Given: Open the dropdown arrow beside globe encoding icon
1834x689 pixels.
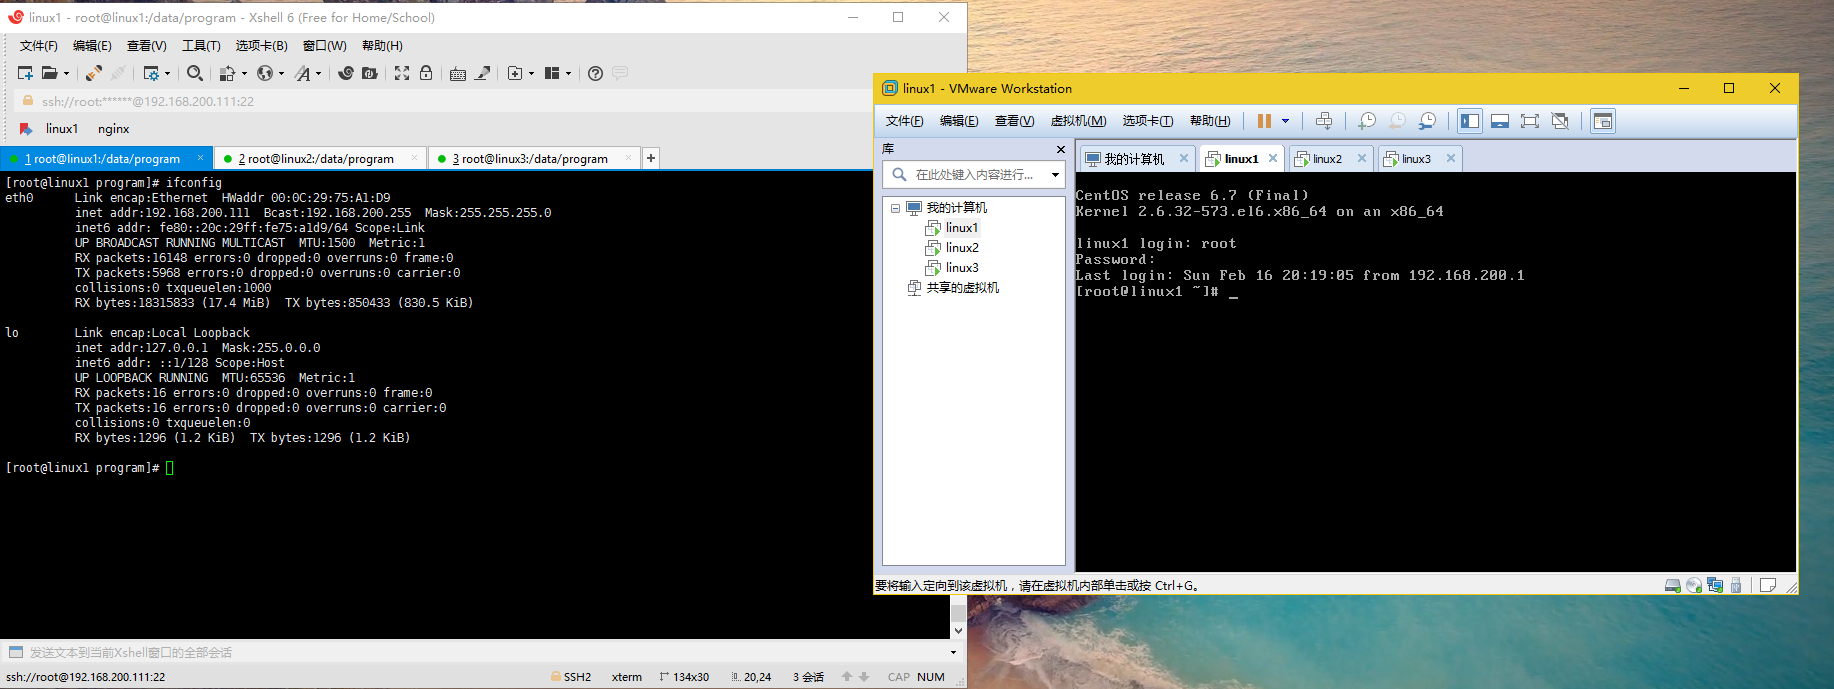Looking at the screenshot, I should (x=281, y=73).
